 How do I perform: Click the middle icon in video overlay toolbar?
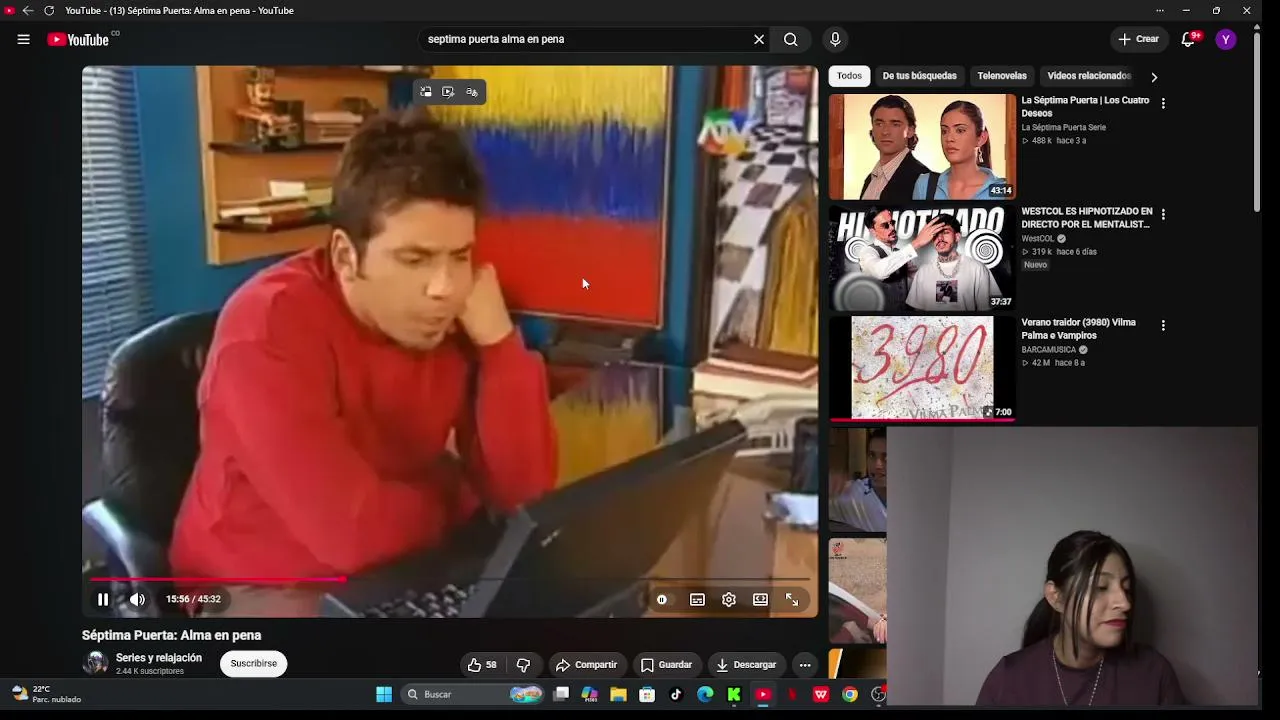tap(448, 92)
